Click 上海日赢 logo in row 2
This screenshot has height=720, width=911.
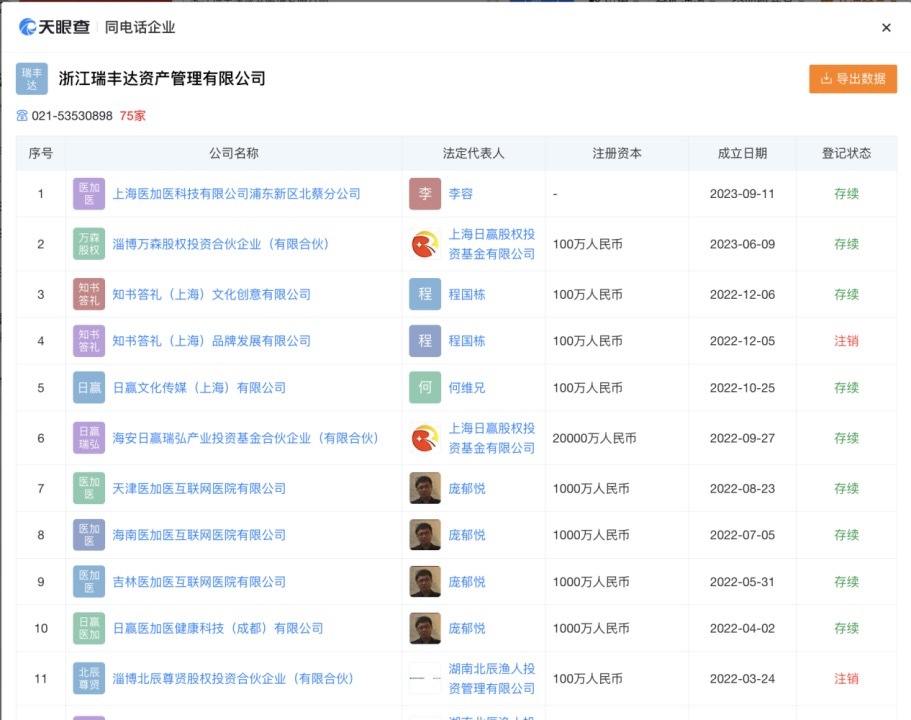(x=425, y=244)
